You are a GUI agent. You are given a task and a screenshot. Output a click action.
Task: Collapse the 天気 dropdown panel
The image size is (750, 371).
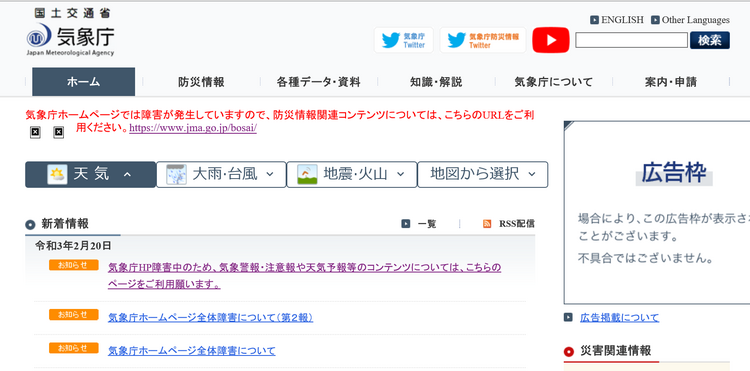tap(90, 175)
